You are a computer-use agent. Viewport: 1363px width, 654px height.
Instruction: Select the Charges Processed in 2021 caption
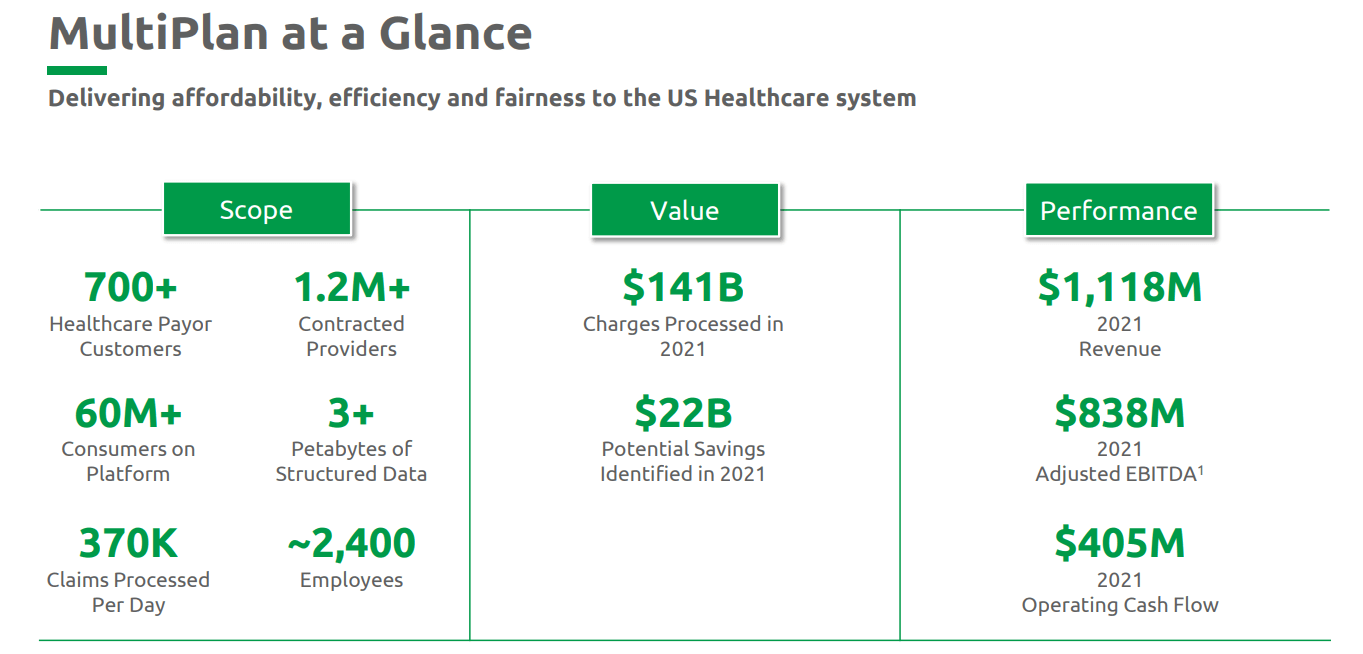click(x=683, y=337)
